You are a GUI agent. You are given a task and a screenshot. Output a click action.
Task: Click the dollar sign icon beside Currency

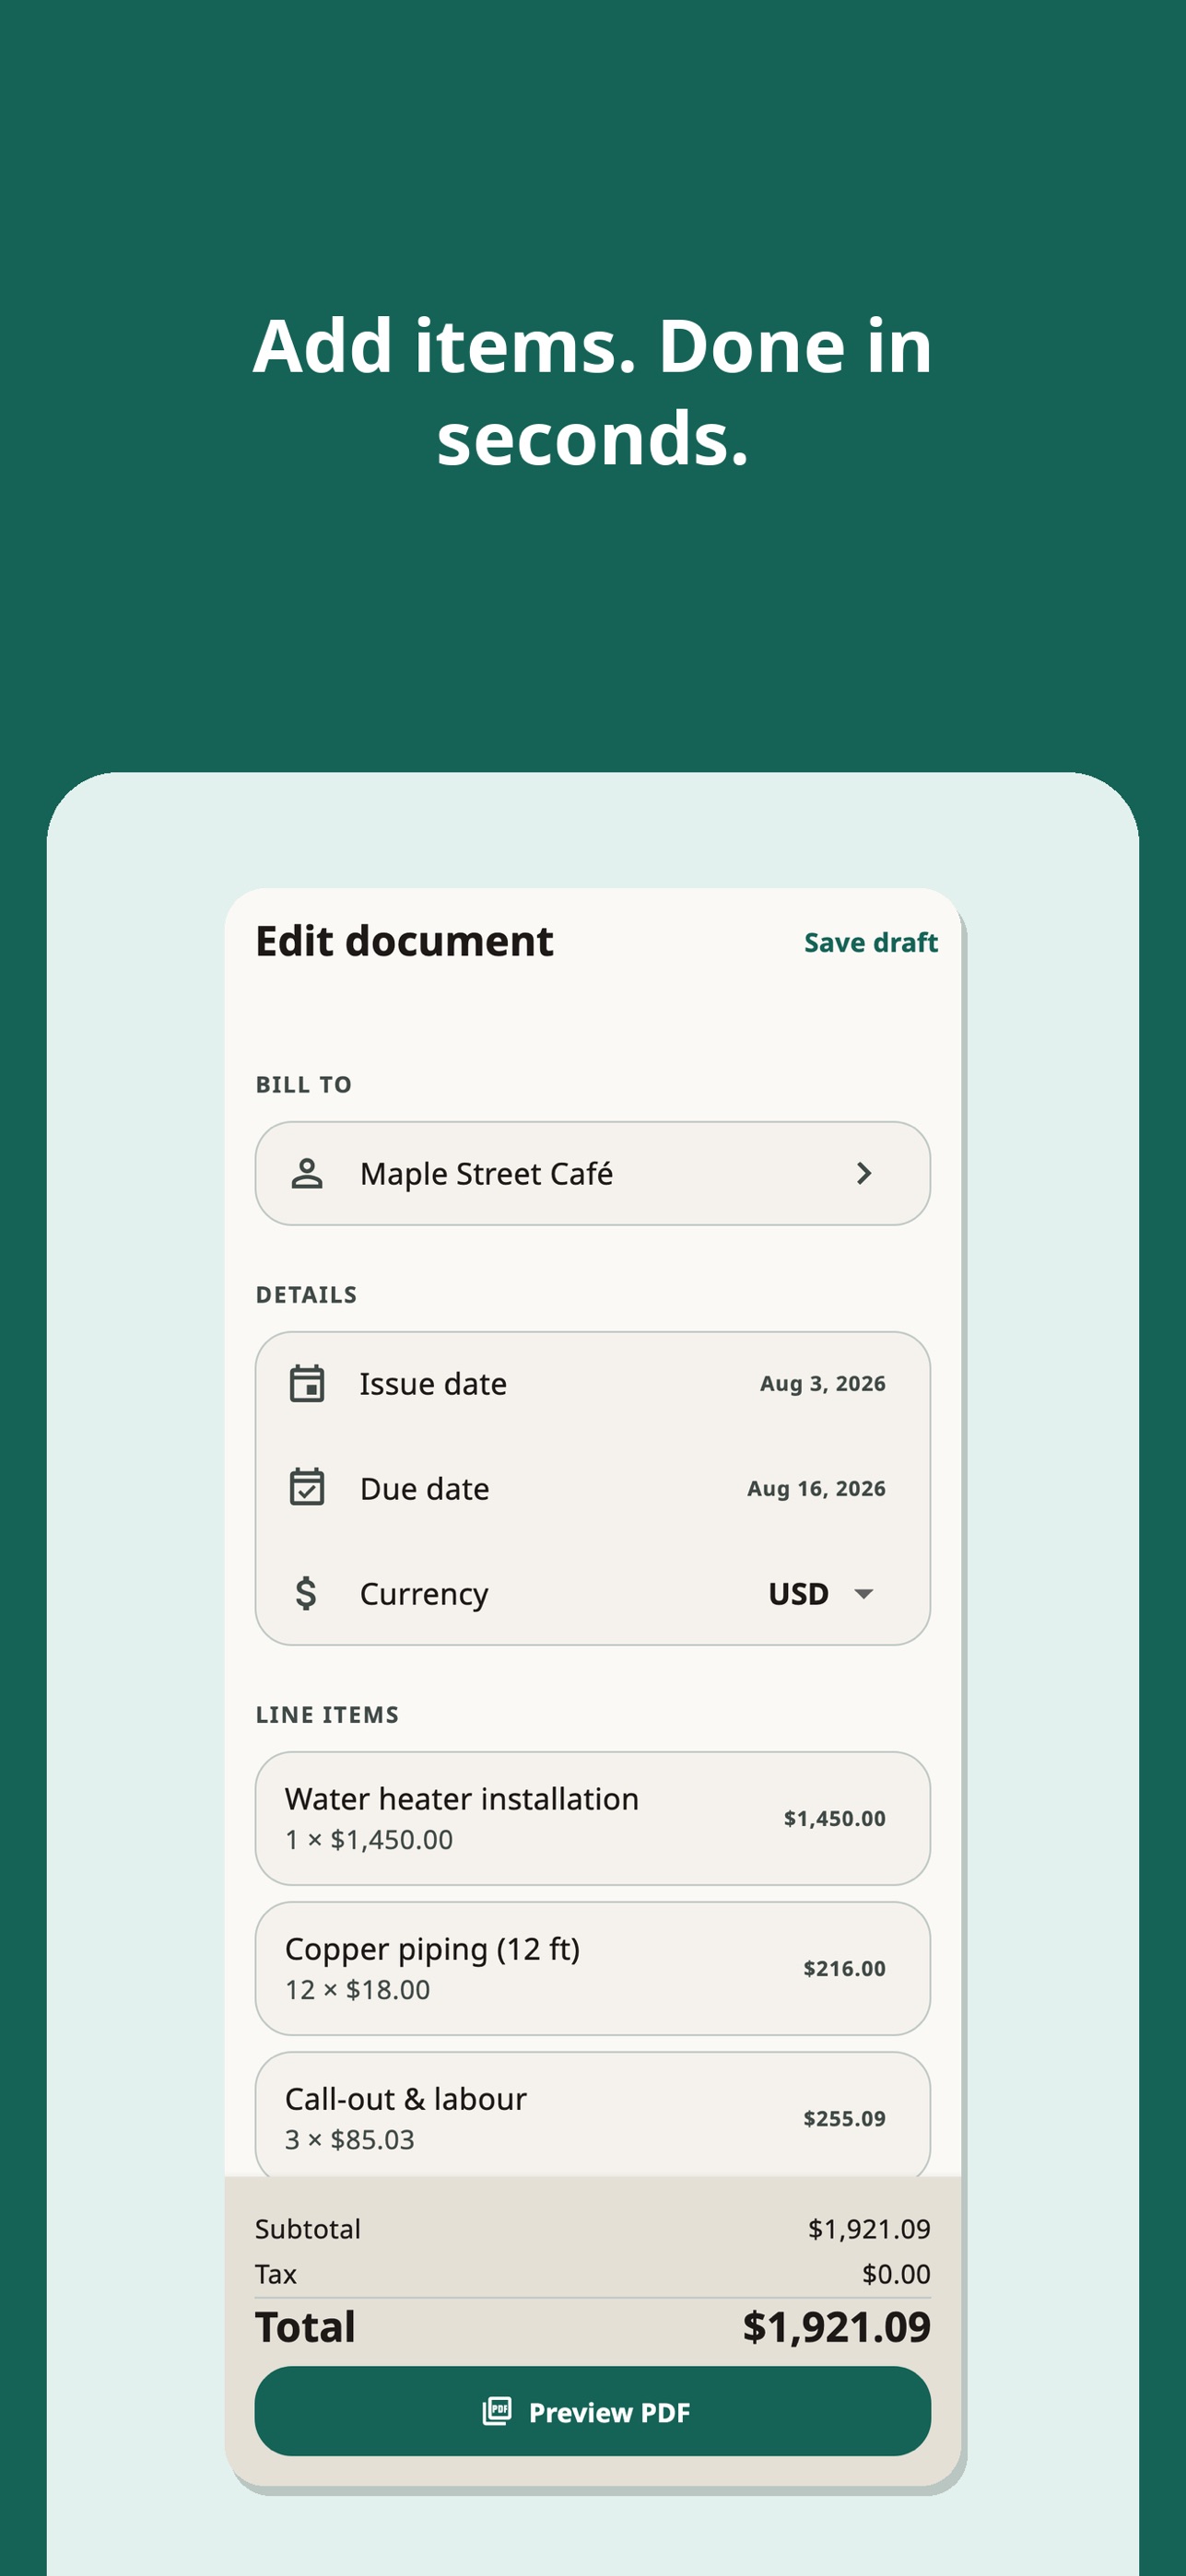coord(306,1593)
